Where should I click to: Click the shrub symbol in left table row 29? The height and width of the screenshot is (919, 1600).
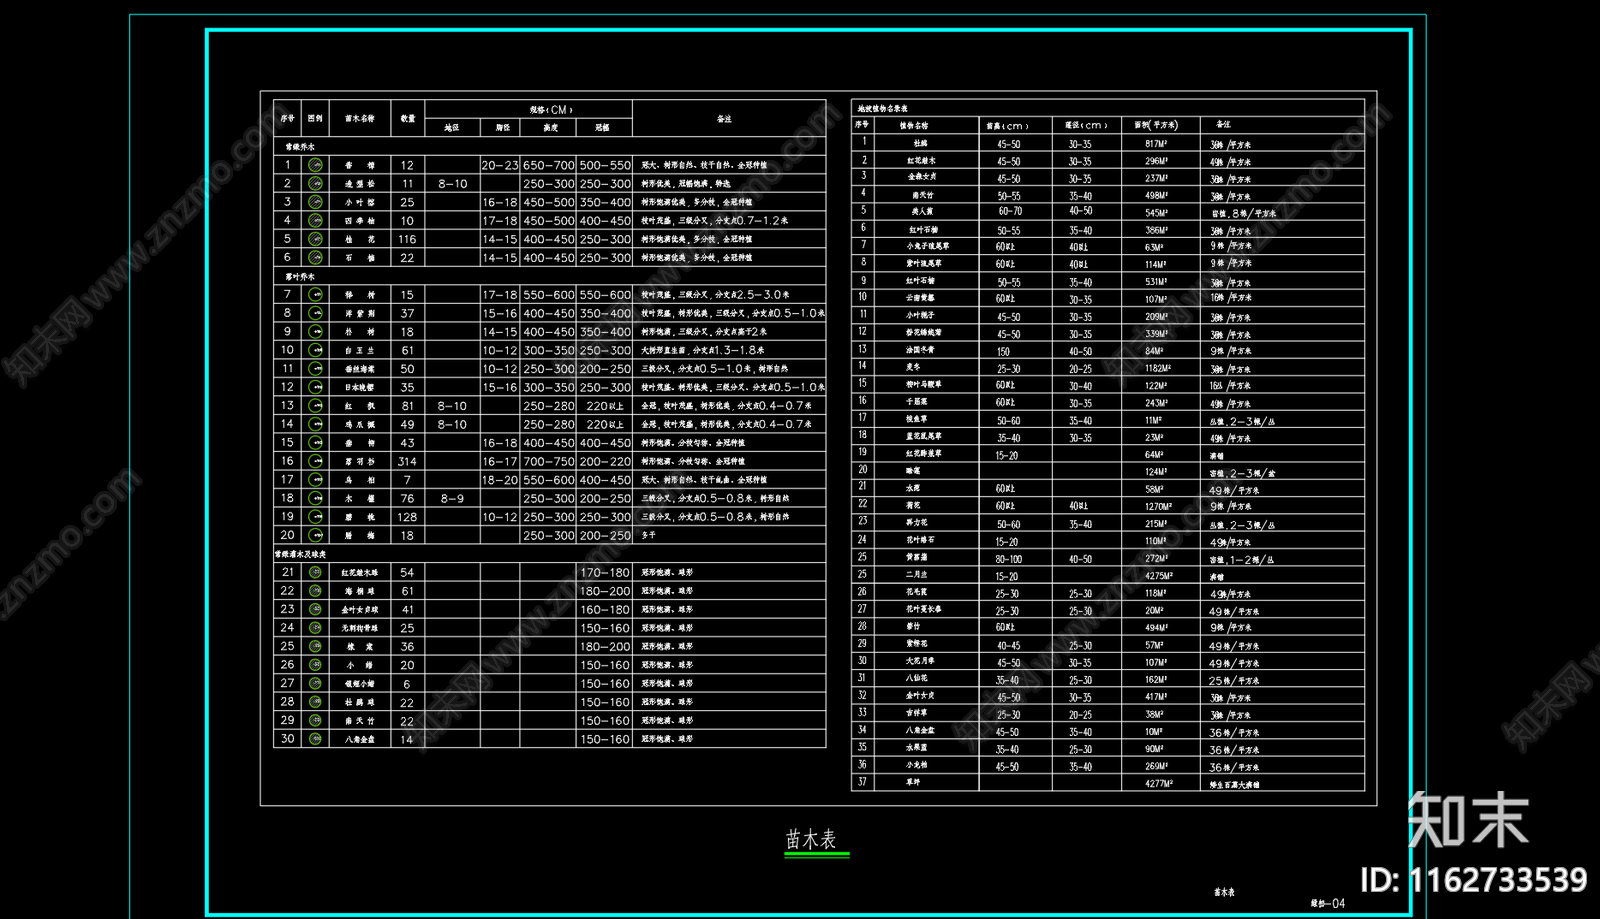click(x=315, y=720)
